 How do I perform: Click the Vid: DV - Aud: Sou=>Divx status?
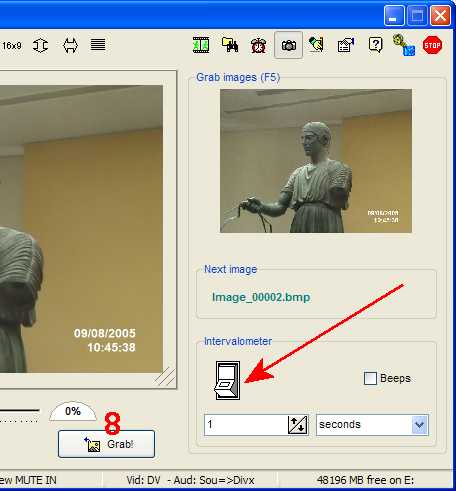(x=190, y=480)
